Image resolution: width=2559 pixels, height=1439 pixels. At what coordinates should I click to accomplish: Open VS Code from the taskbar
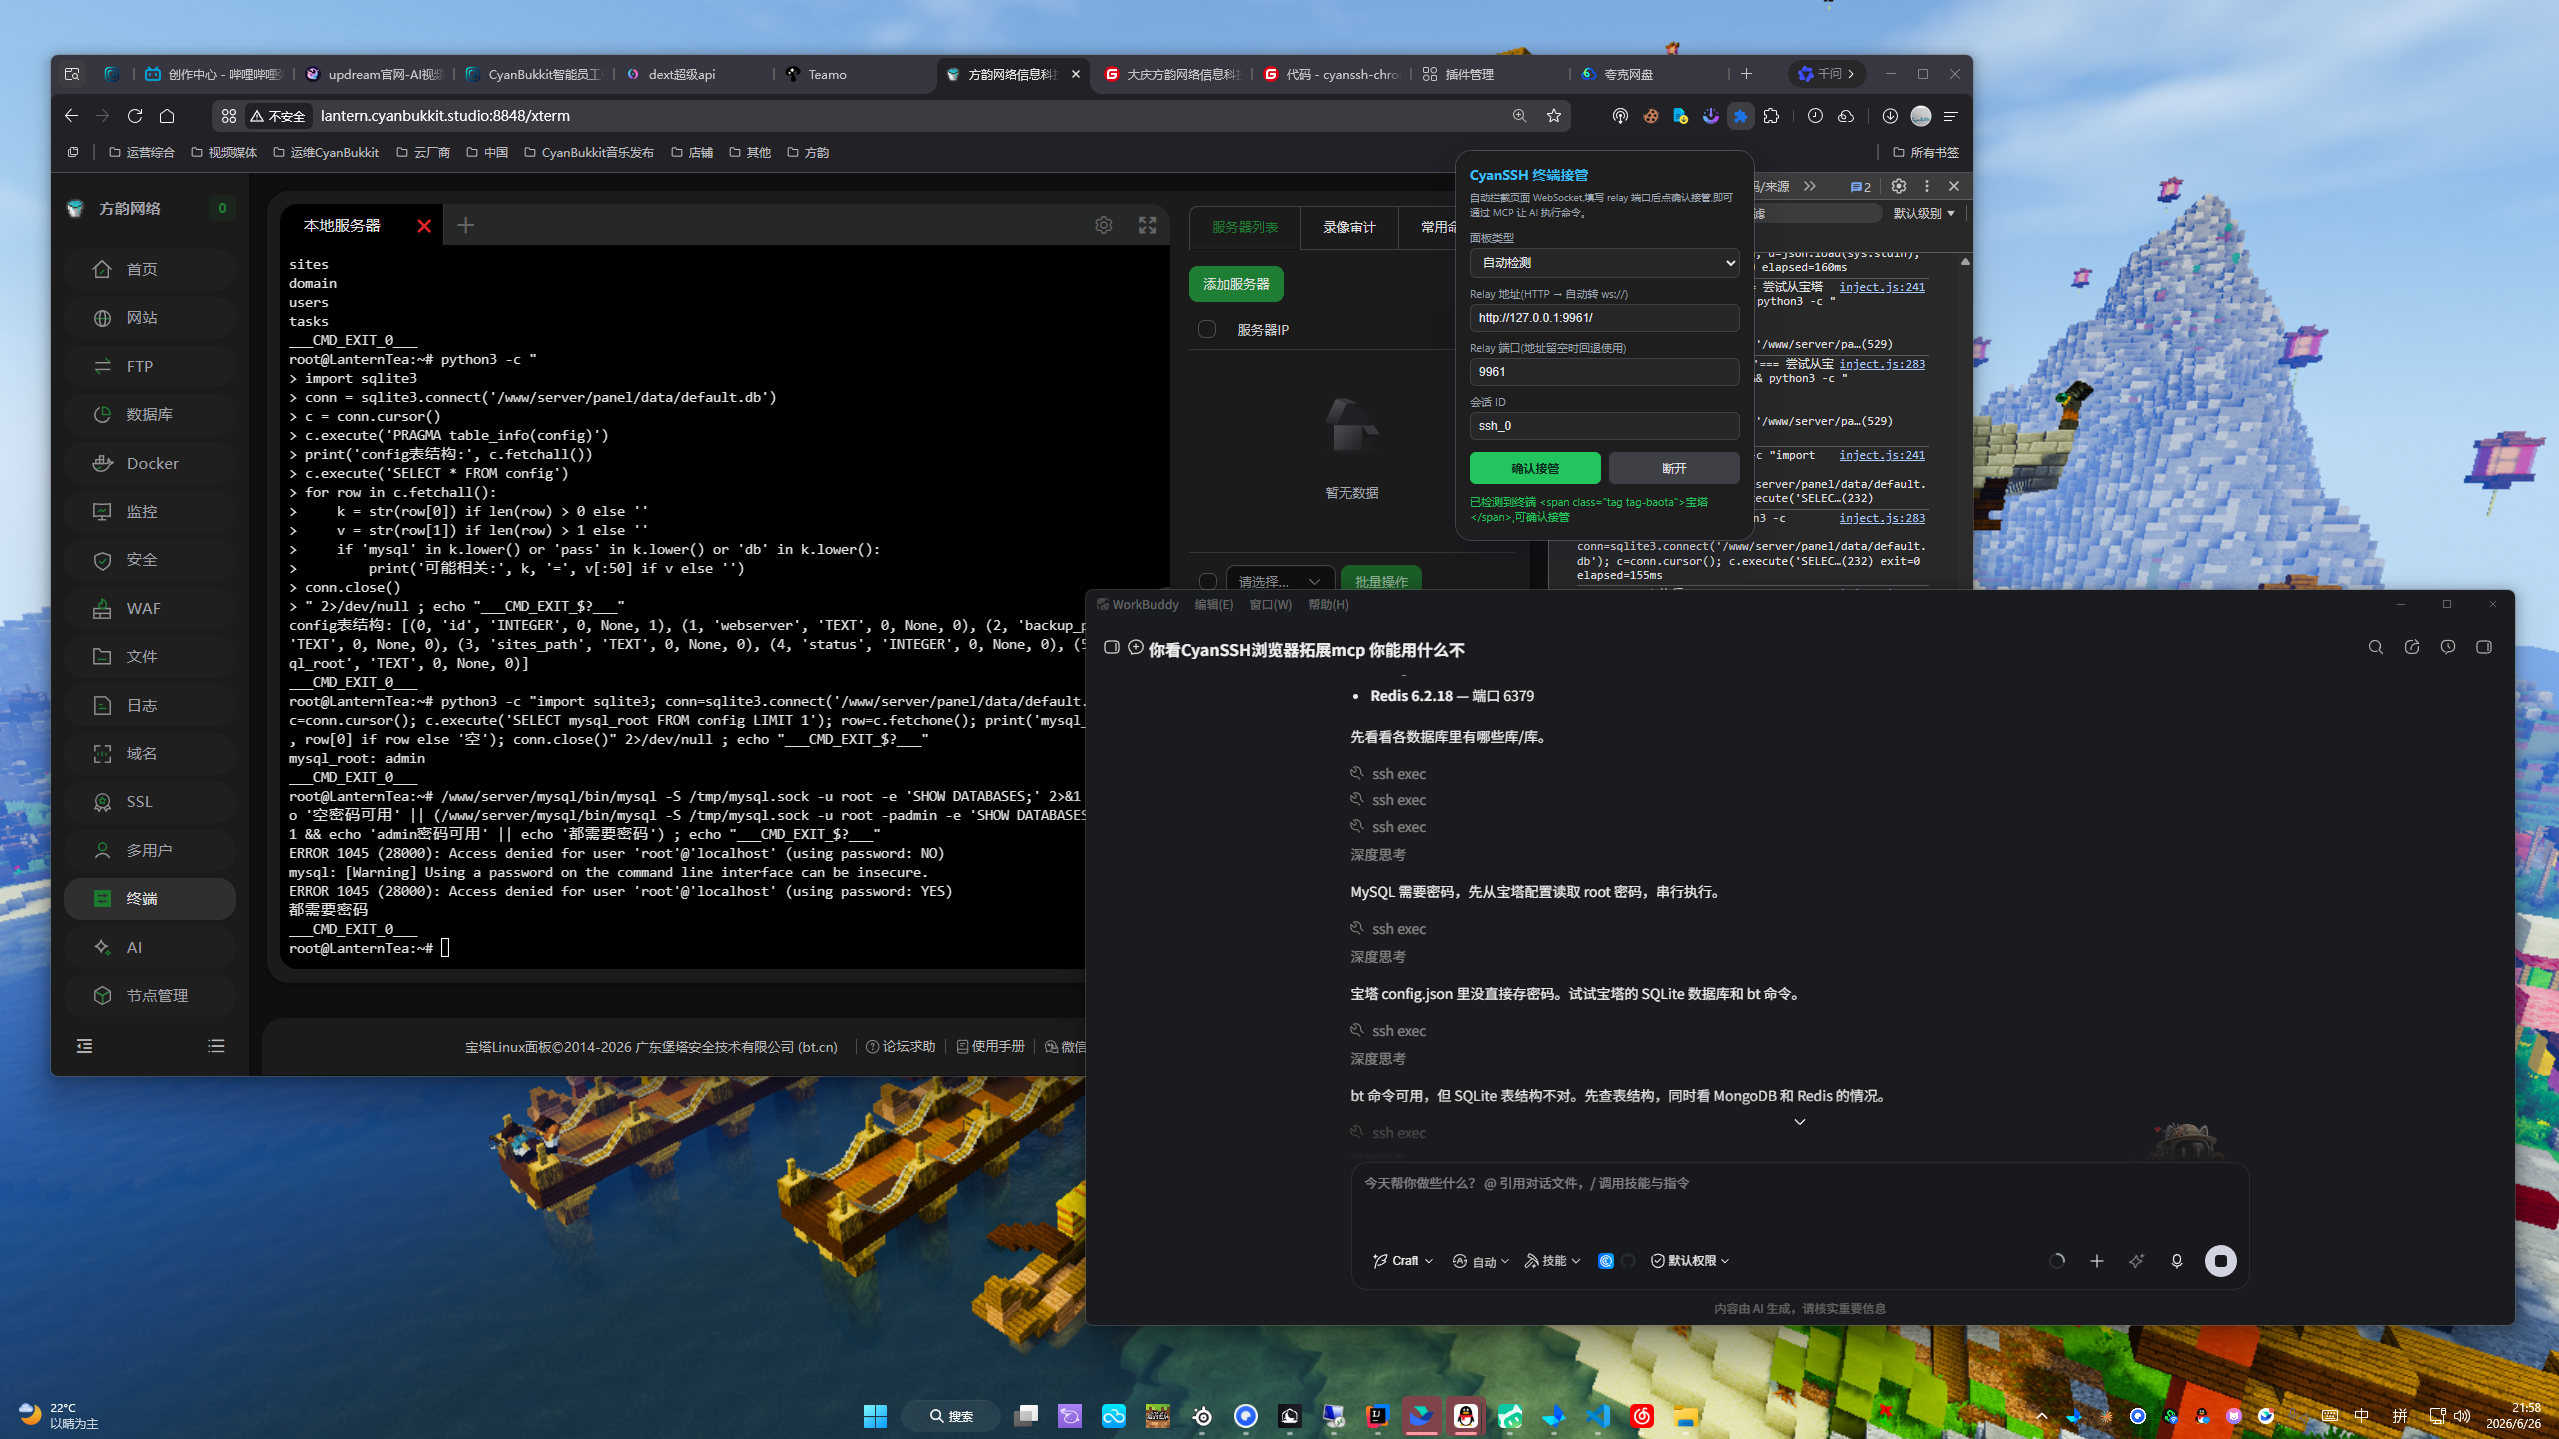click(x=1597, y=1416)
